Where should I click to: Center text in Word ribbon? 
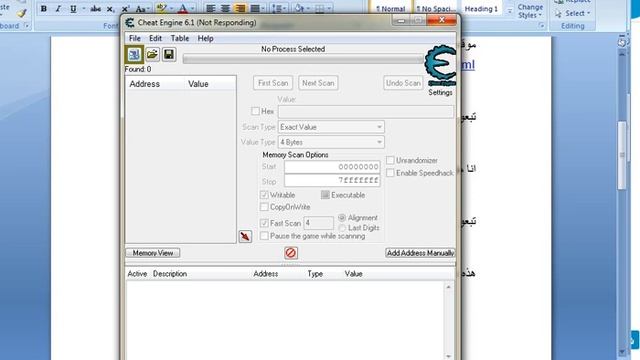(x=225, y=8)
